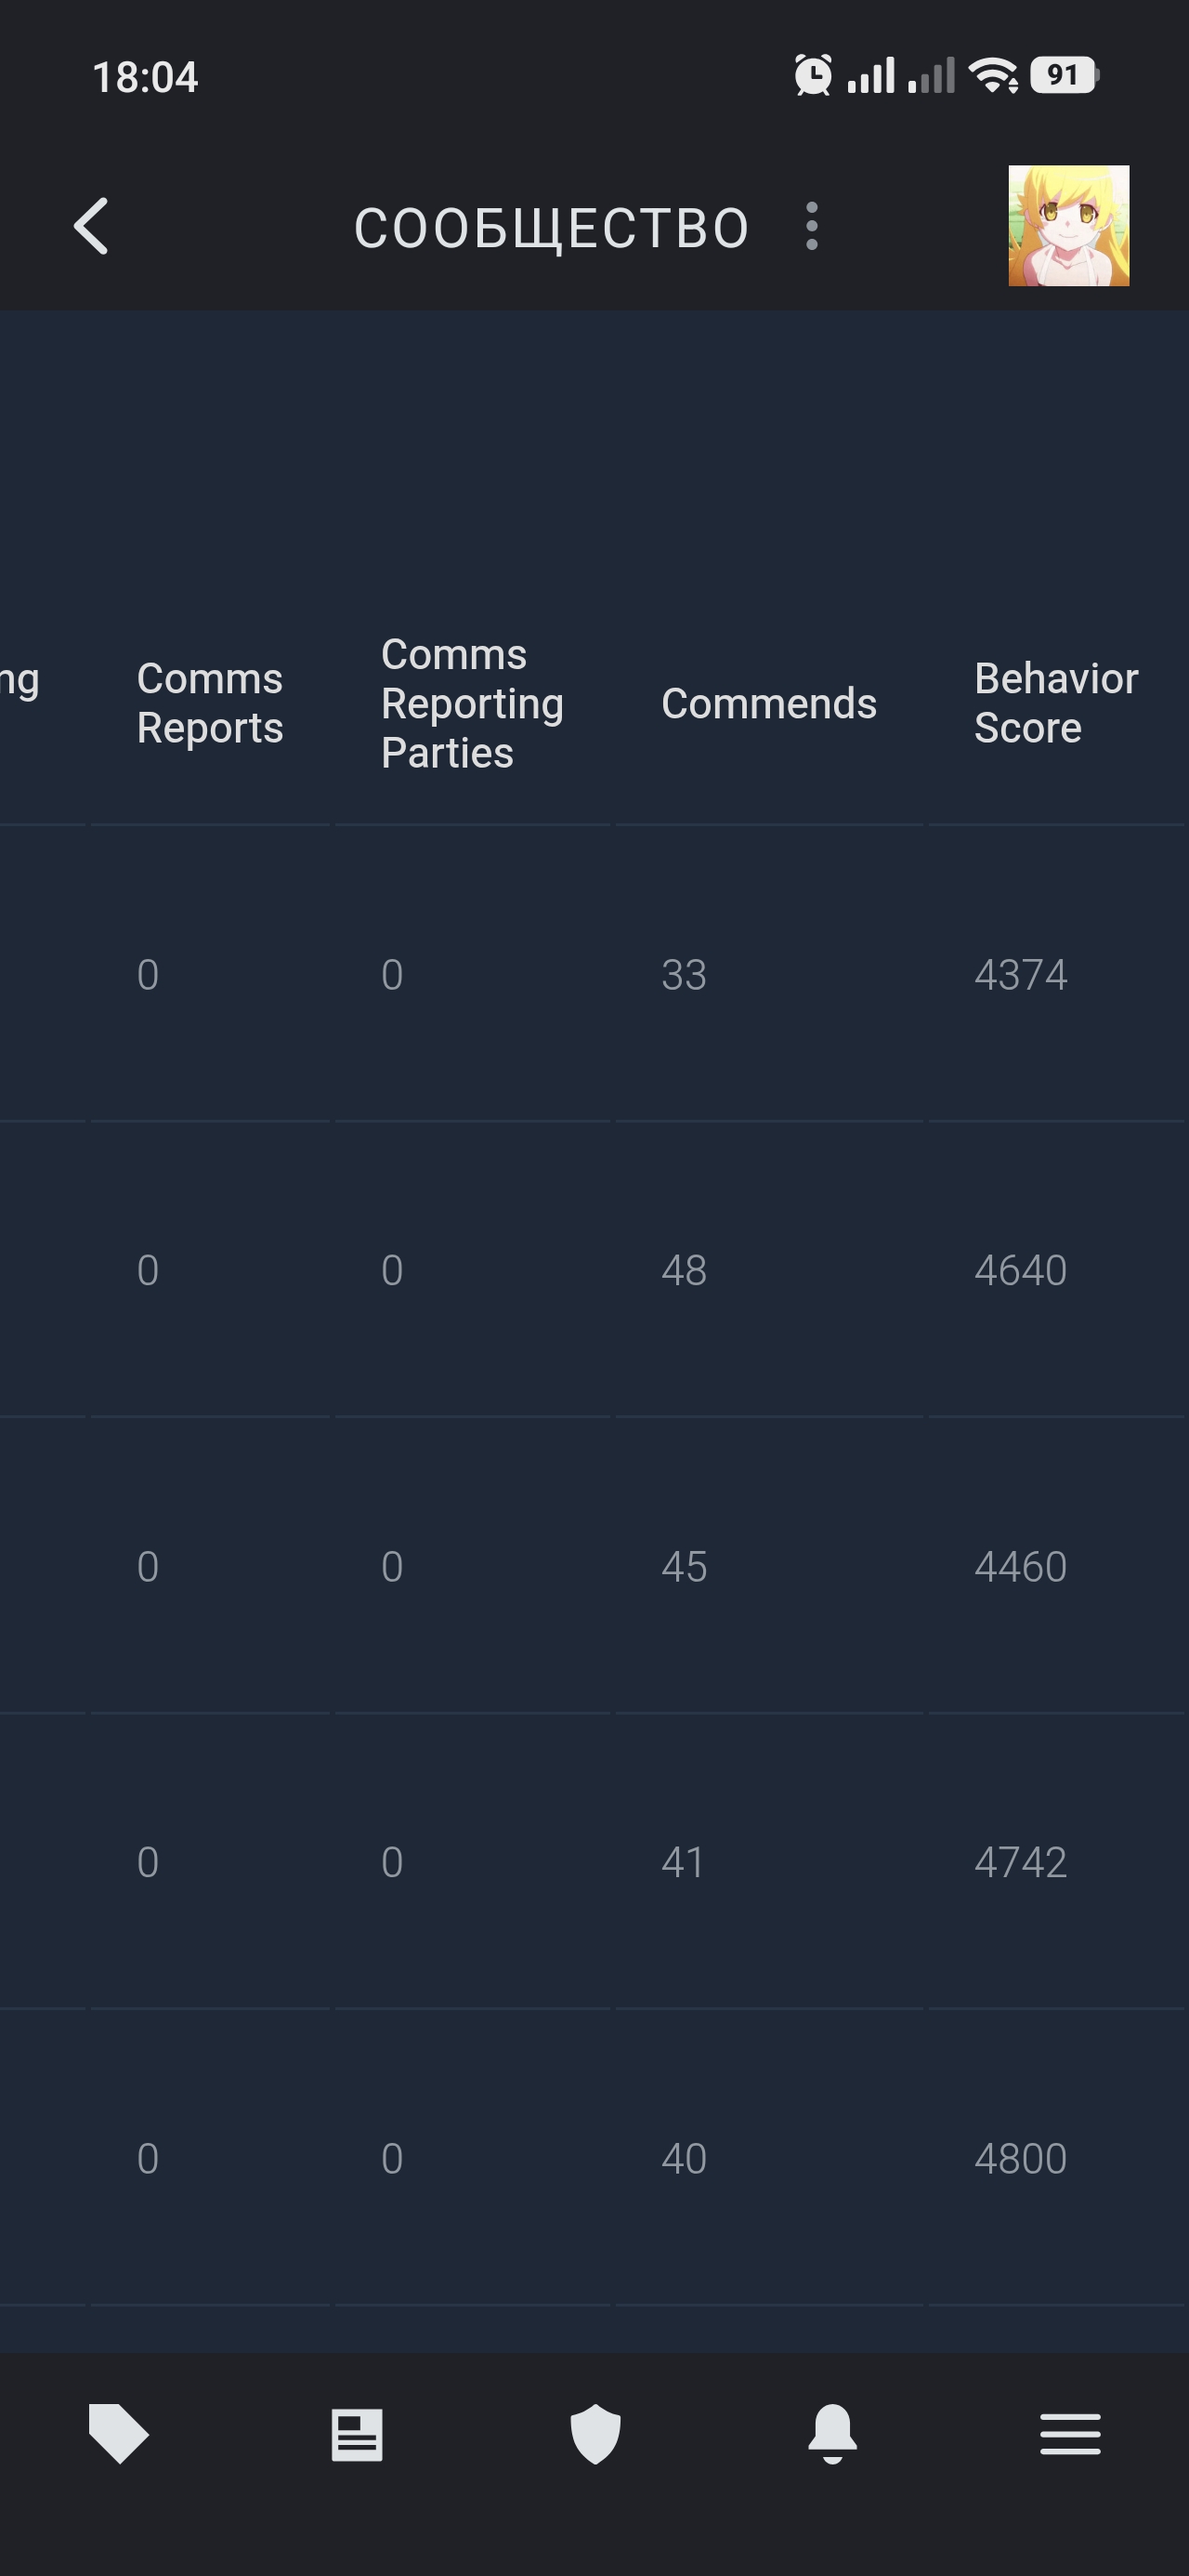
Task: Select the Commends value 48
Action: click(x=684, y=1270)
